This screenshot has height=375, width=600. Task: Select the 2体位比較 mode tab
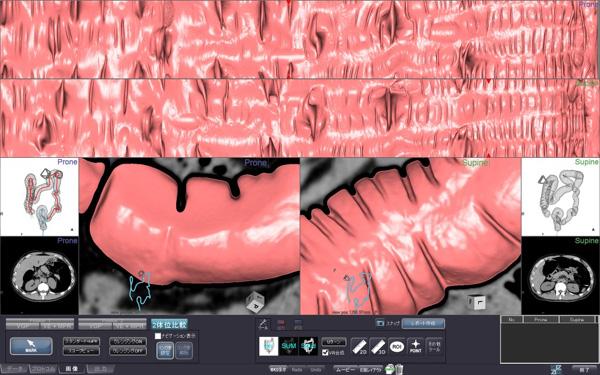point(169,324)
